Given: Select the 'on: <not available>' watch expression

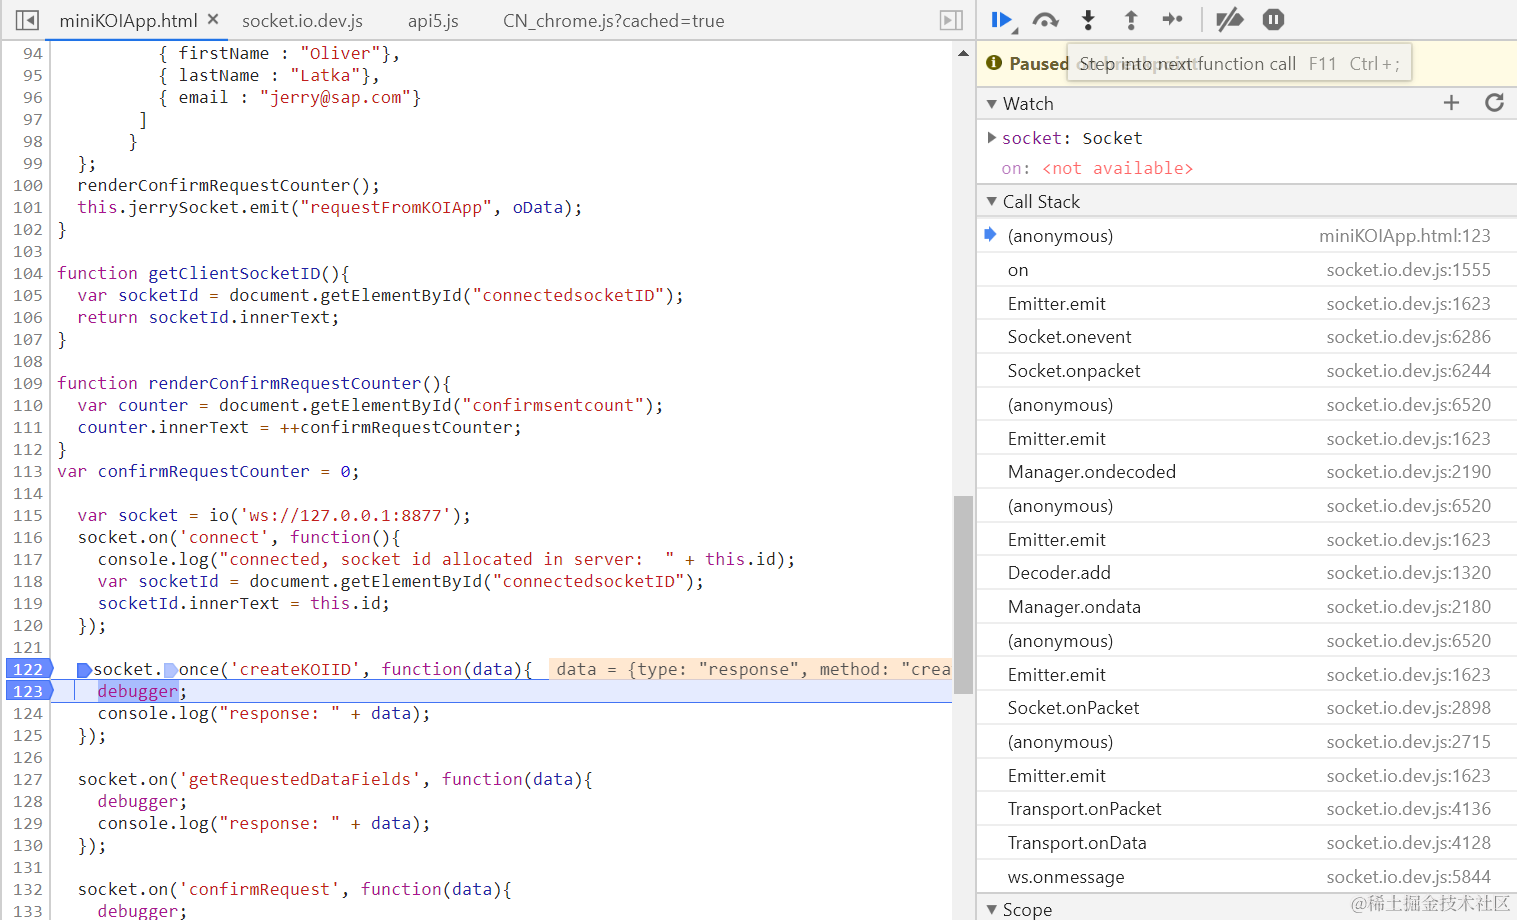Looking at the screenshot, I should pos(1097,168).
